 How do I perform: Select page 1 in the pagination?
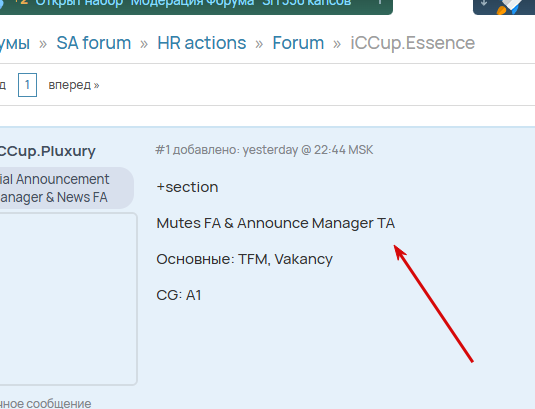[x=27, y=85]
